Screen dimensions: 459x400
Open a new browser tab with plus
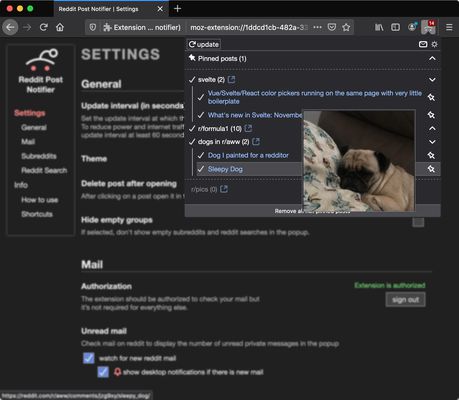pyautogui.click(x=178, y=9)
